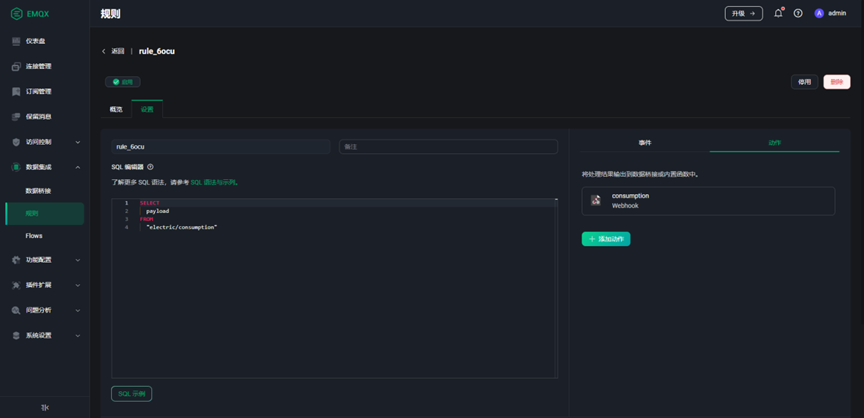This screenshot has height=418, width=864.
Task: Open the SQL syntax and examples link
Action: (214, 182)
